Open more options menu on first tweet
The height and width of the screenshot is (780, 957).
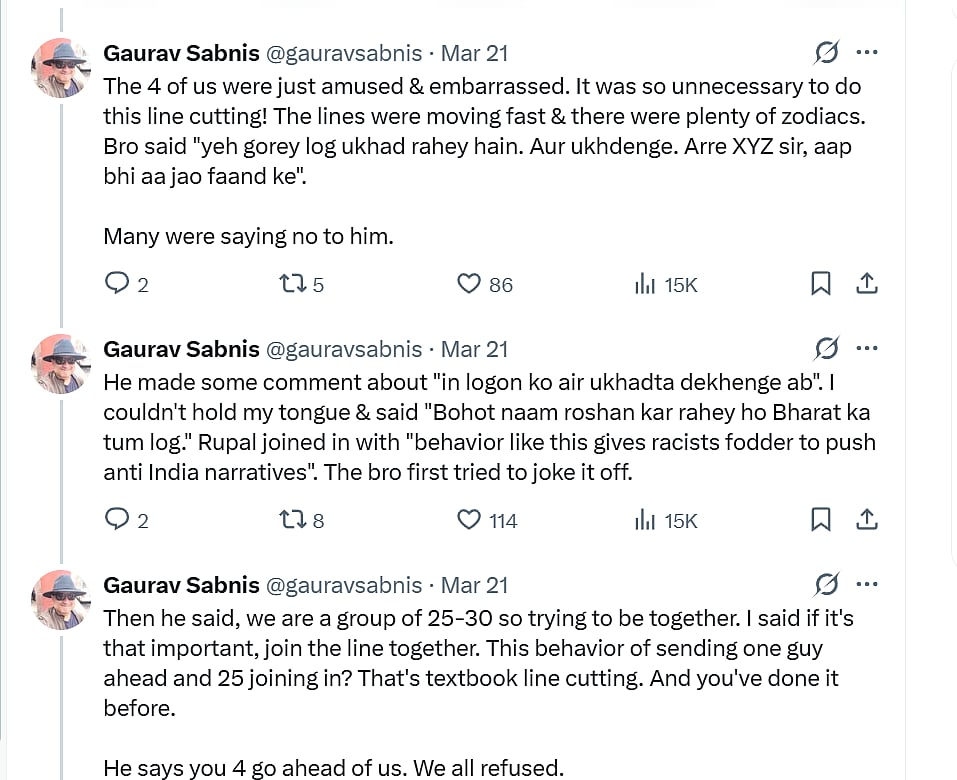coord(867,52)
